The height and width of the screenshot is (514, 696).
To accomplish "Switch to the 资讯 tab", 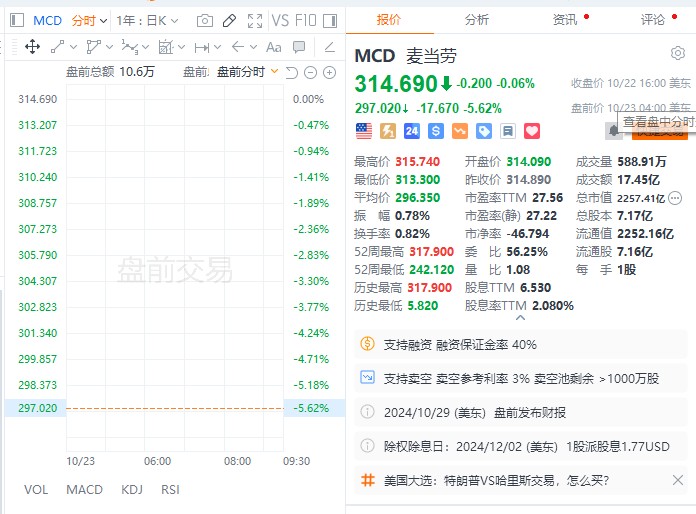I will pyautogui.click(x=565, y=20).
